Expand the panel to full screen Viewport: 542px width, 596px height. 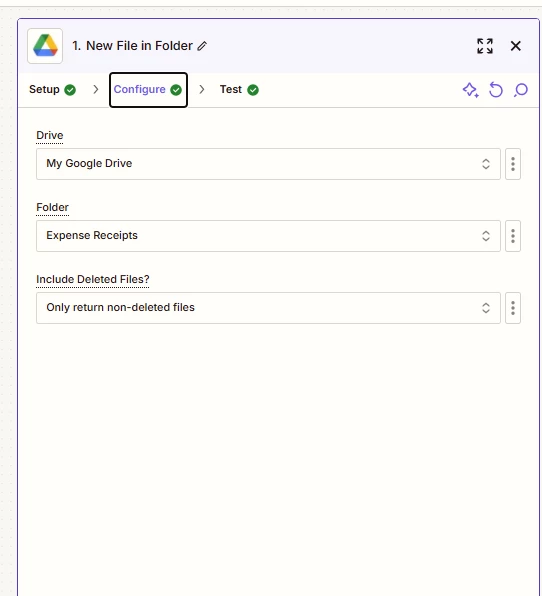pos(485,46)
